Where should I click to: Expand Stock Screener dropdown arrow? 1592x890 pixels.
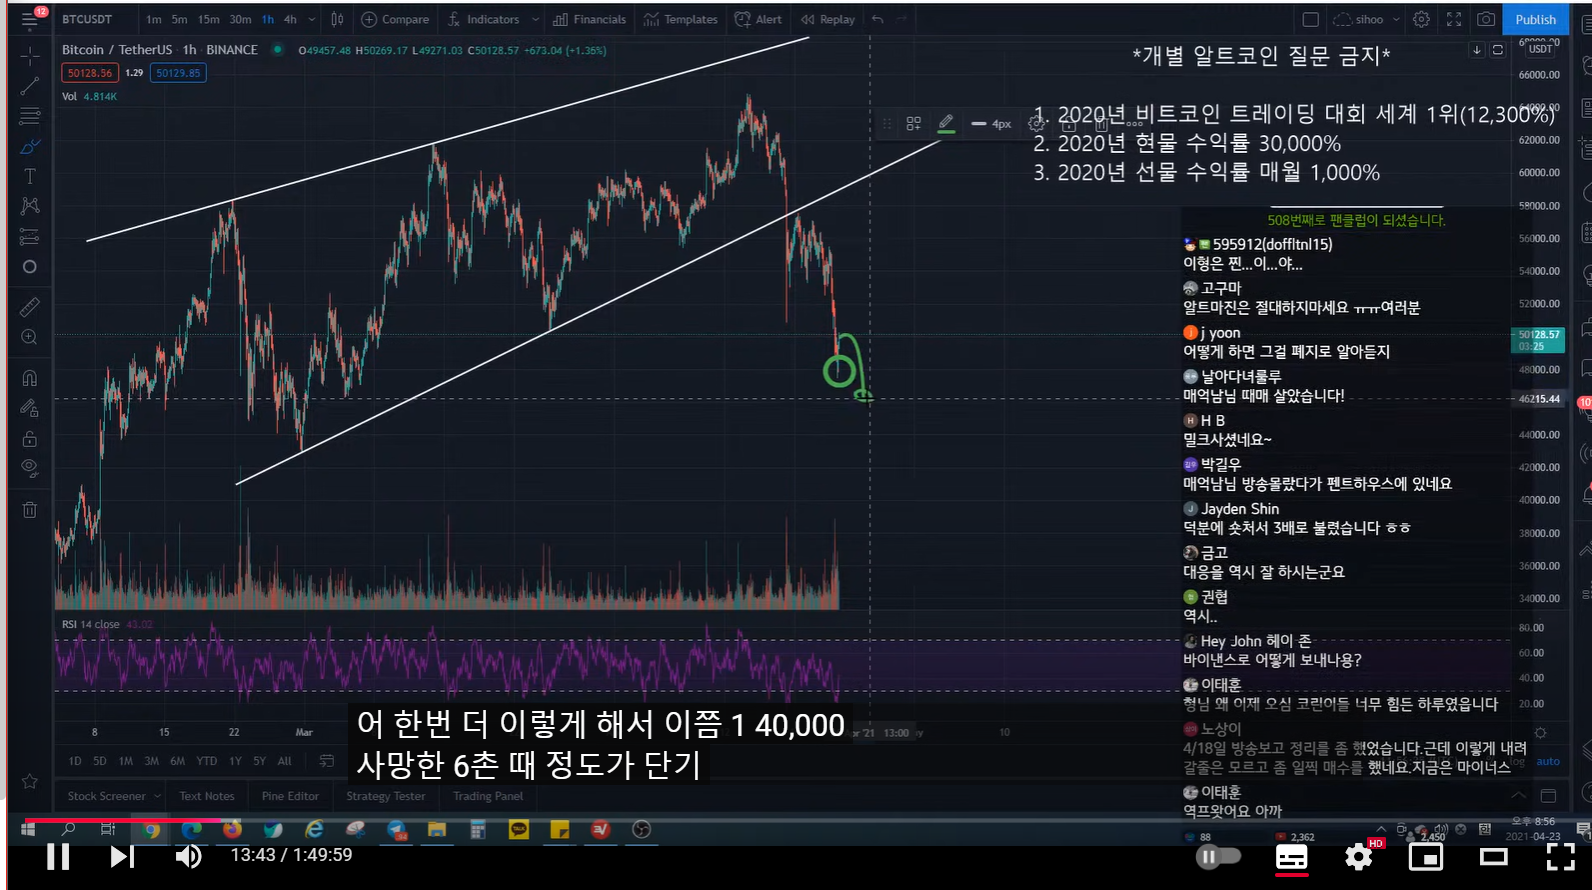coord(158,797)
